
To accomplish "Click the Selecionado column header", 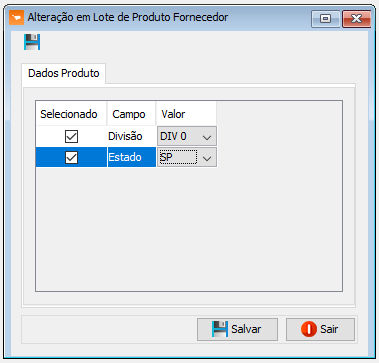I will (71, 114).
